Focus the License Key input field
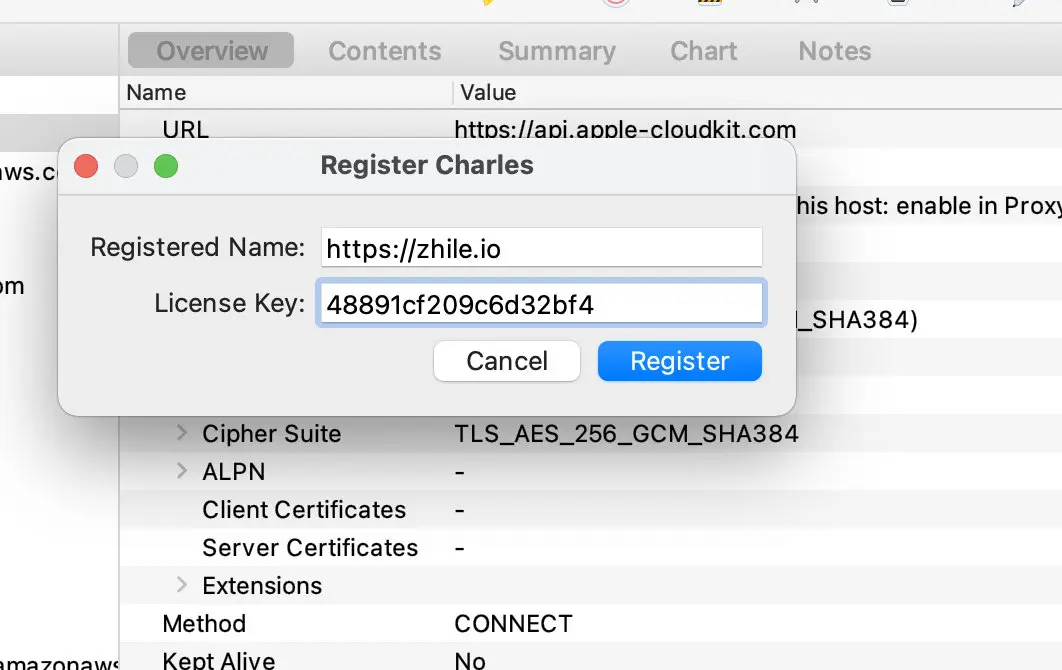Image resolution: width=1062 pixels, height=670 pixels. (541, 304)
